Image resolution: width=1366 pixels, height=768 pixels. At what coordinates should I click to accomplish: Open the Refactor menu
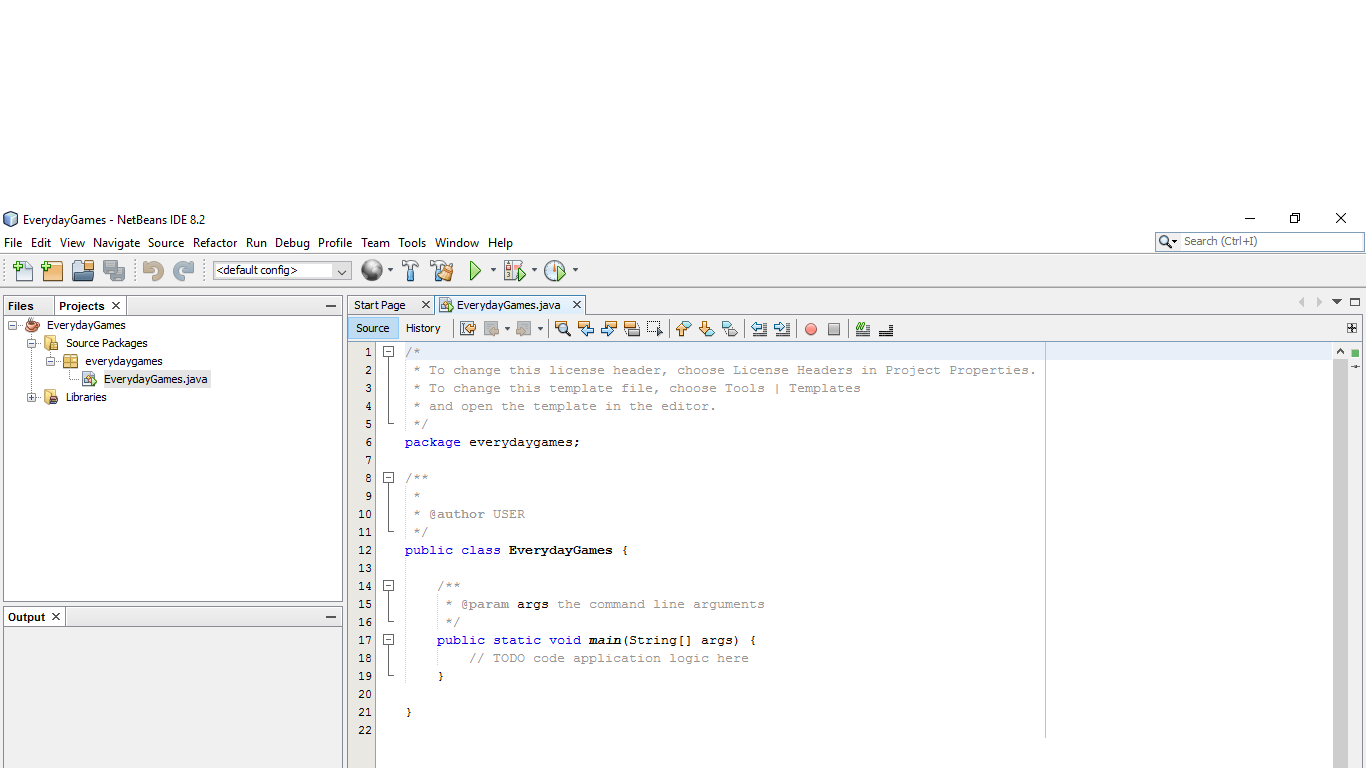(x=215, y=243)
